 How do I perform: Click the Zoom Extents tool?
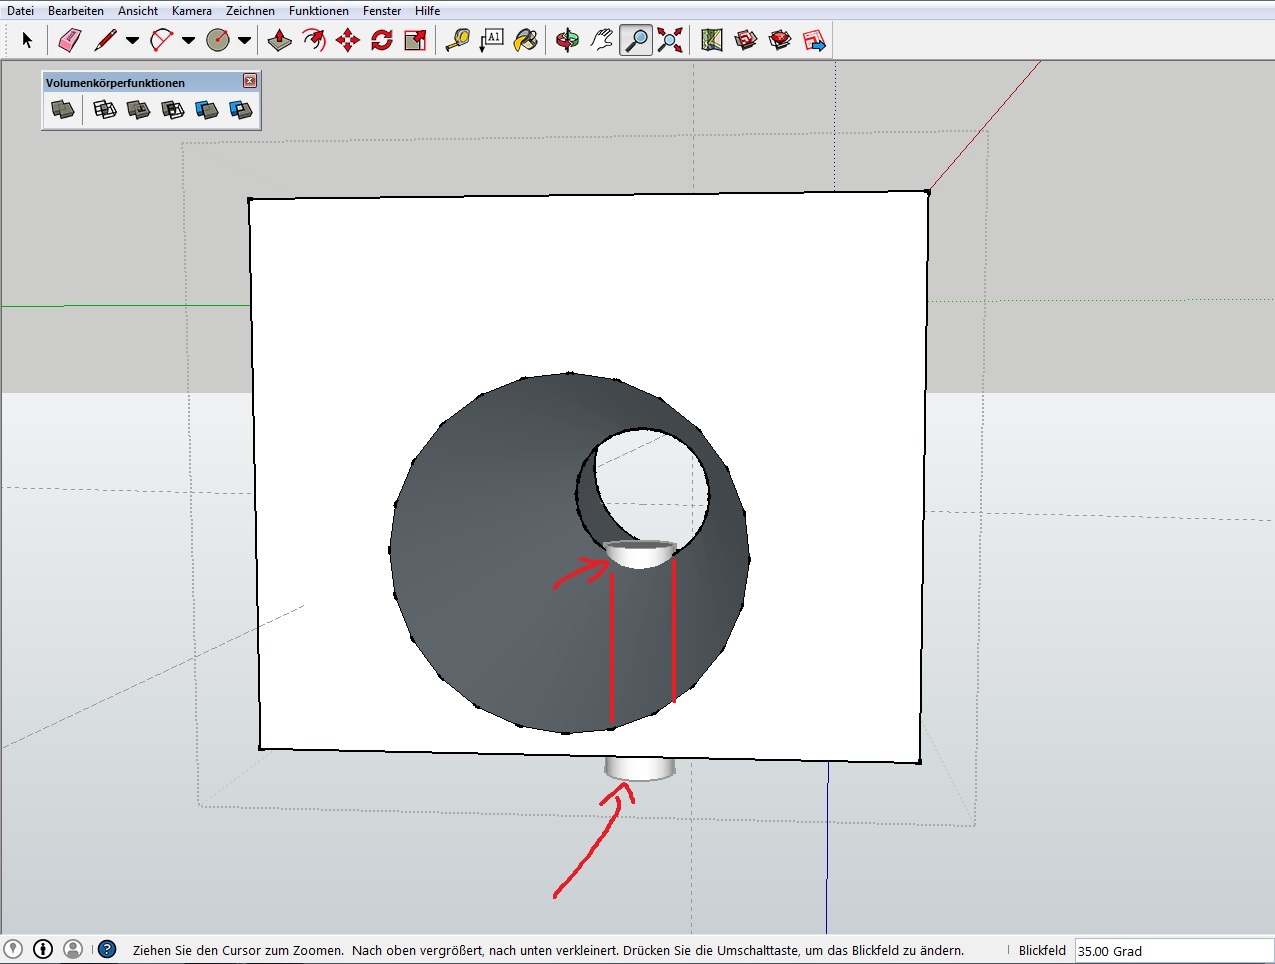coord(670,41)
